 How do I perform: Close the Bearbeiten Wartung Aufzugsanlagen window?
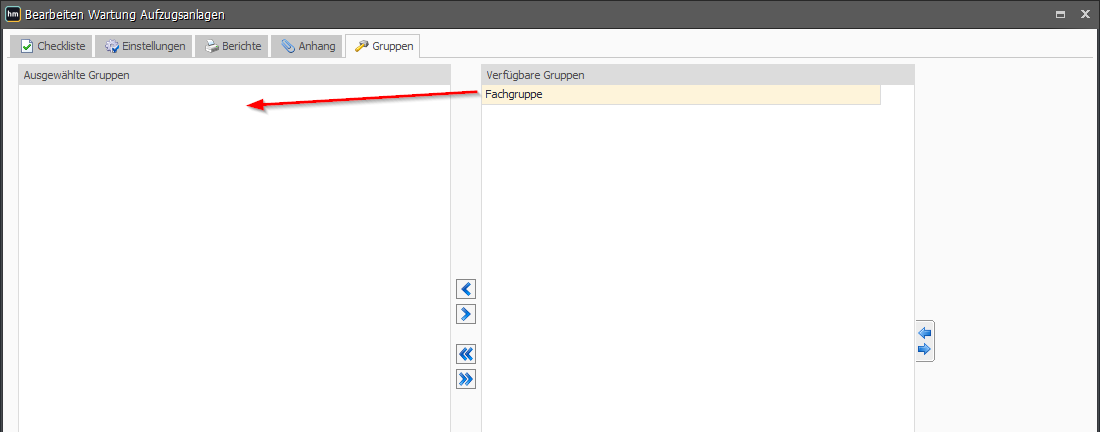[1085, 14]
